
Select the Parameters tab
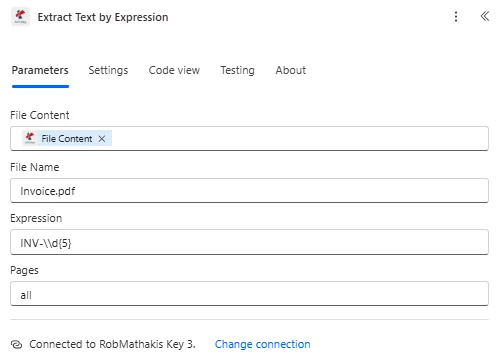40,70
